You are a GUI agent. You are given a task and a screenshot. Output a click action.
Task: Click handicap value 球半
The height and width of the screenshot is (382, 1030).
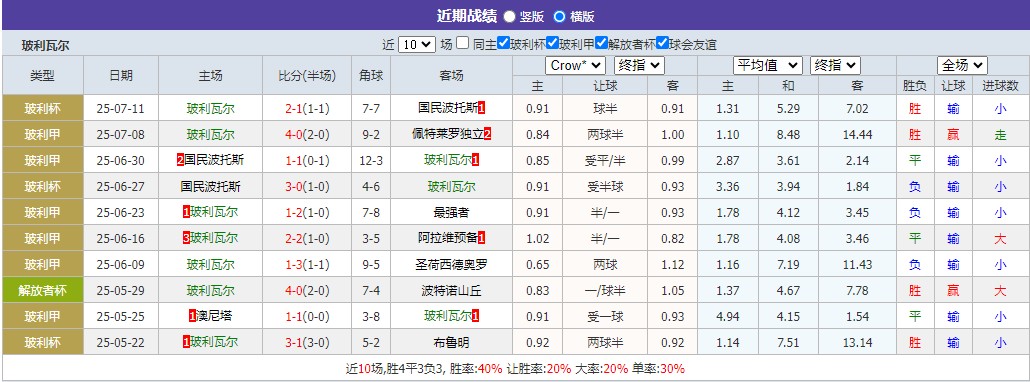(x=605, y=108)
